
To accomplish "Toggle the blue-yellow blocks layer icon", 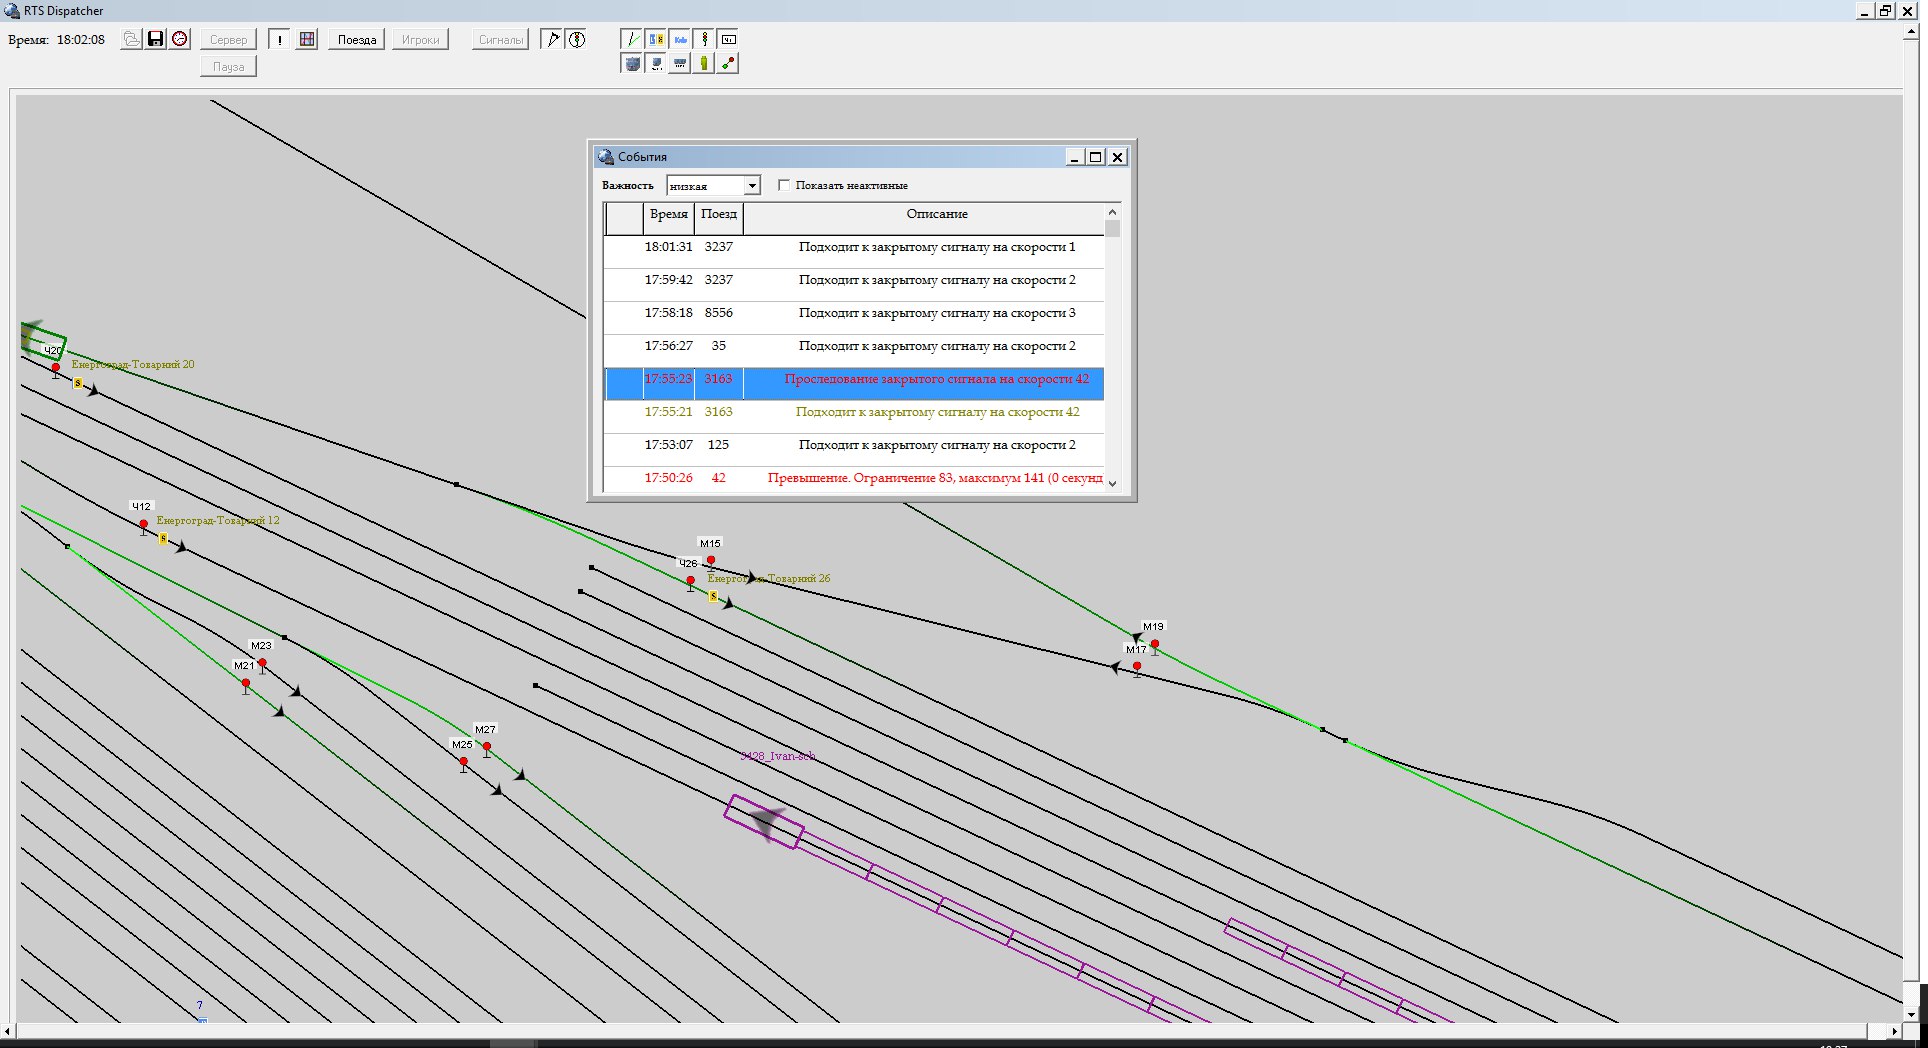I will pyautogui.click(x=656, y=39).
